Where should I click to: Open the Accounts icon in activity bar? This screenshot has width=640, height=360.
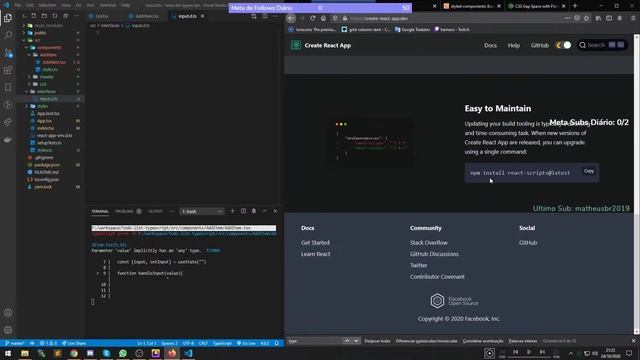pos(8,313)
